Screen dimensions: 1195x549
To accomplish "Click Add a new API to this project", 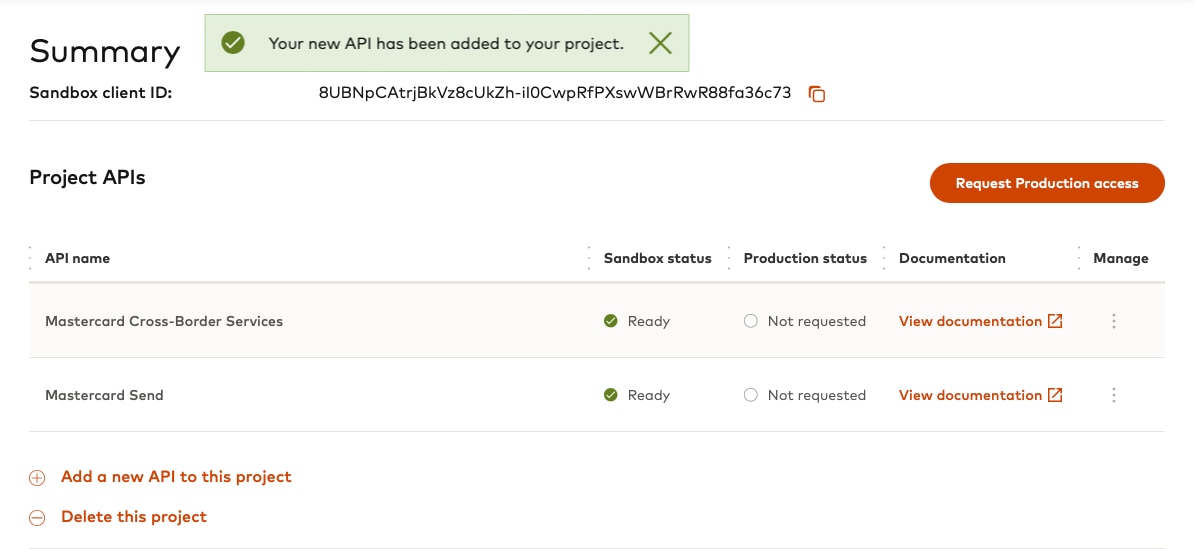I will pos(176,477).
